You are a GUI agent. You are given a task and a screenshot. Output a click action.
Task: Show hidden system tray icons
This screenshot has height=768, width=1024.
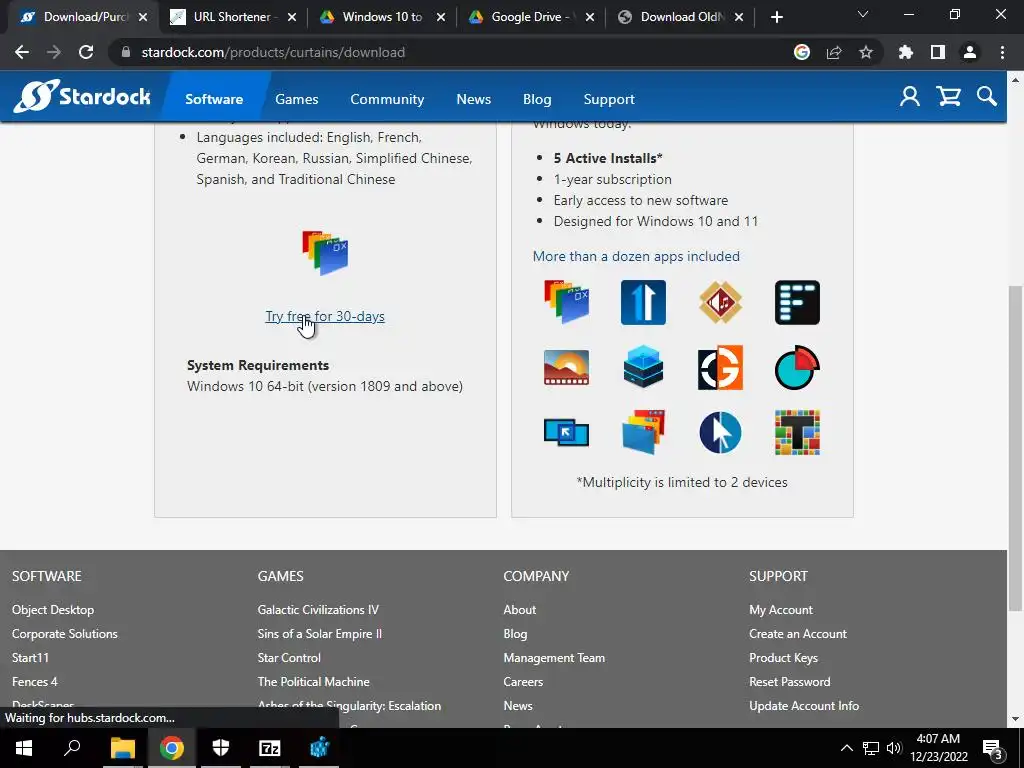[846, 748]
